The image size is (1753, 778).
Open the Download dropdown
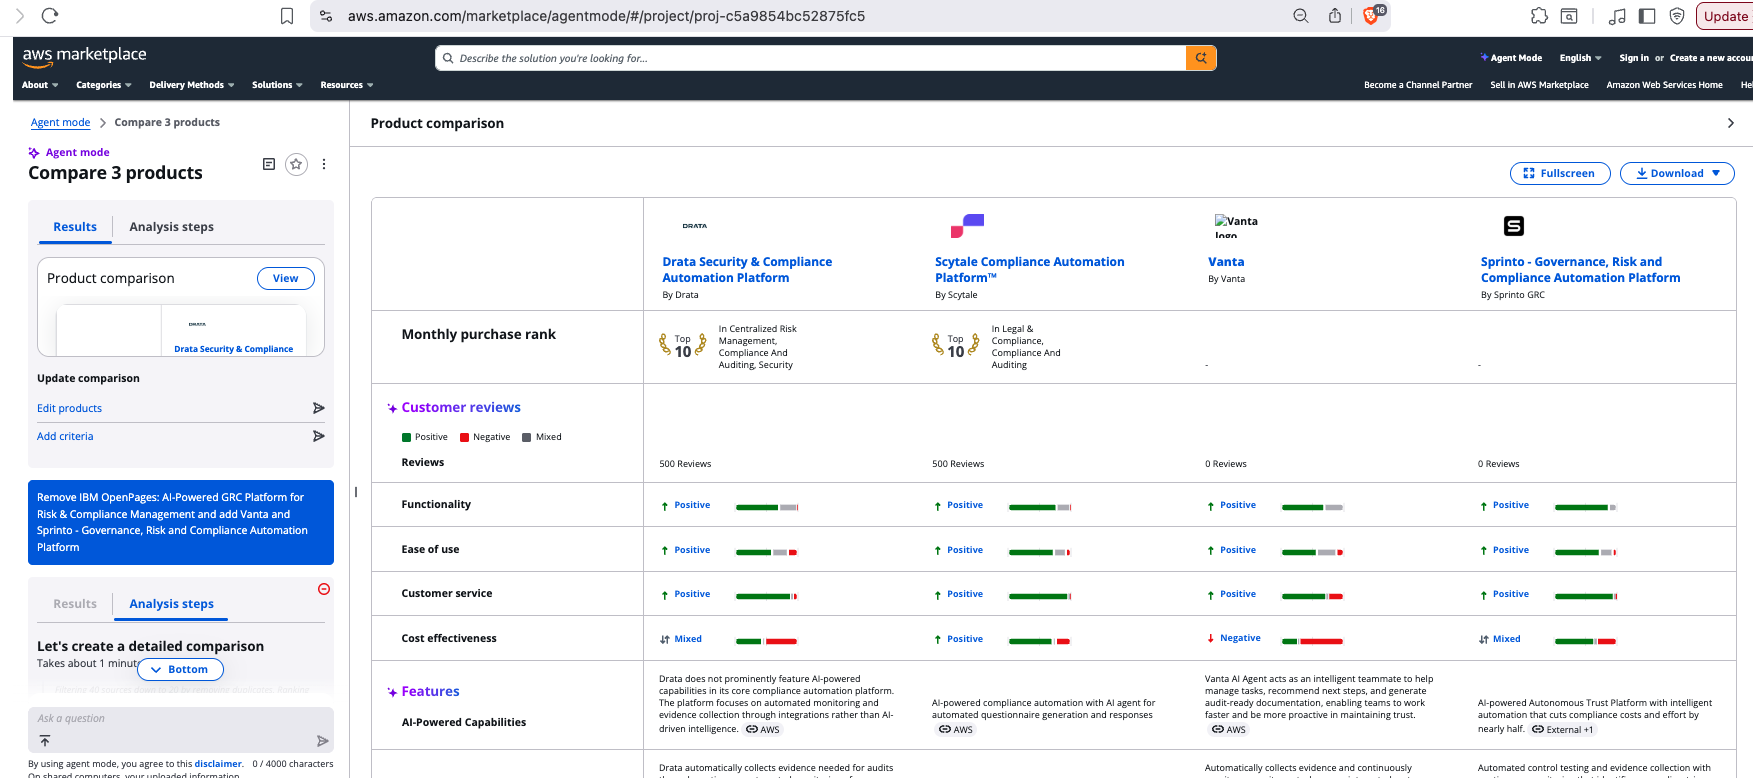tap(1677, 173)
